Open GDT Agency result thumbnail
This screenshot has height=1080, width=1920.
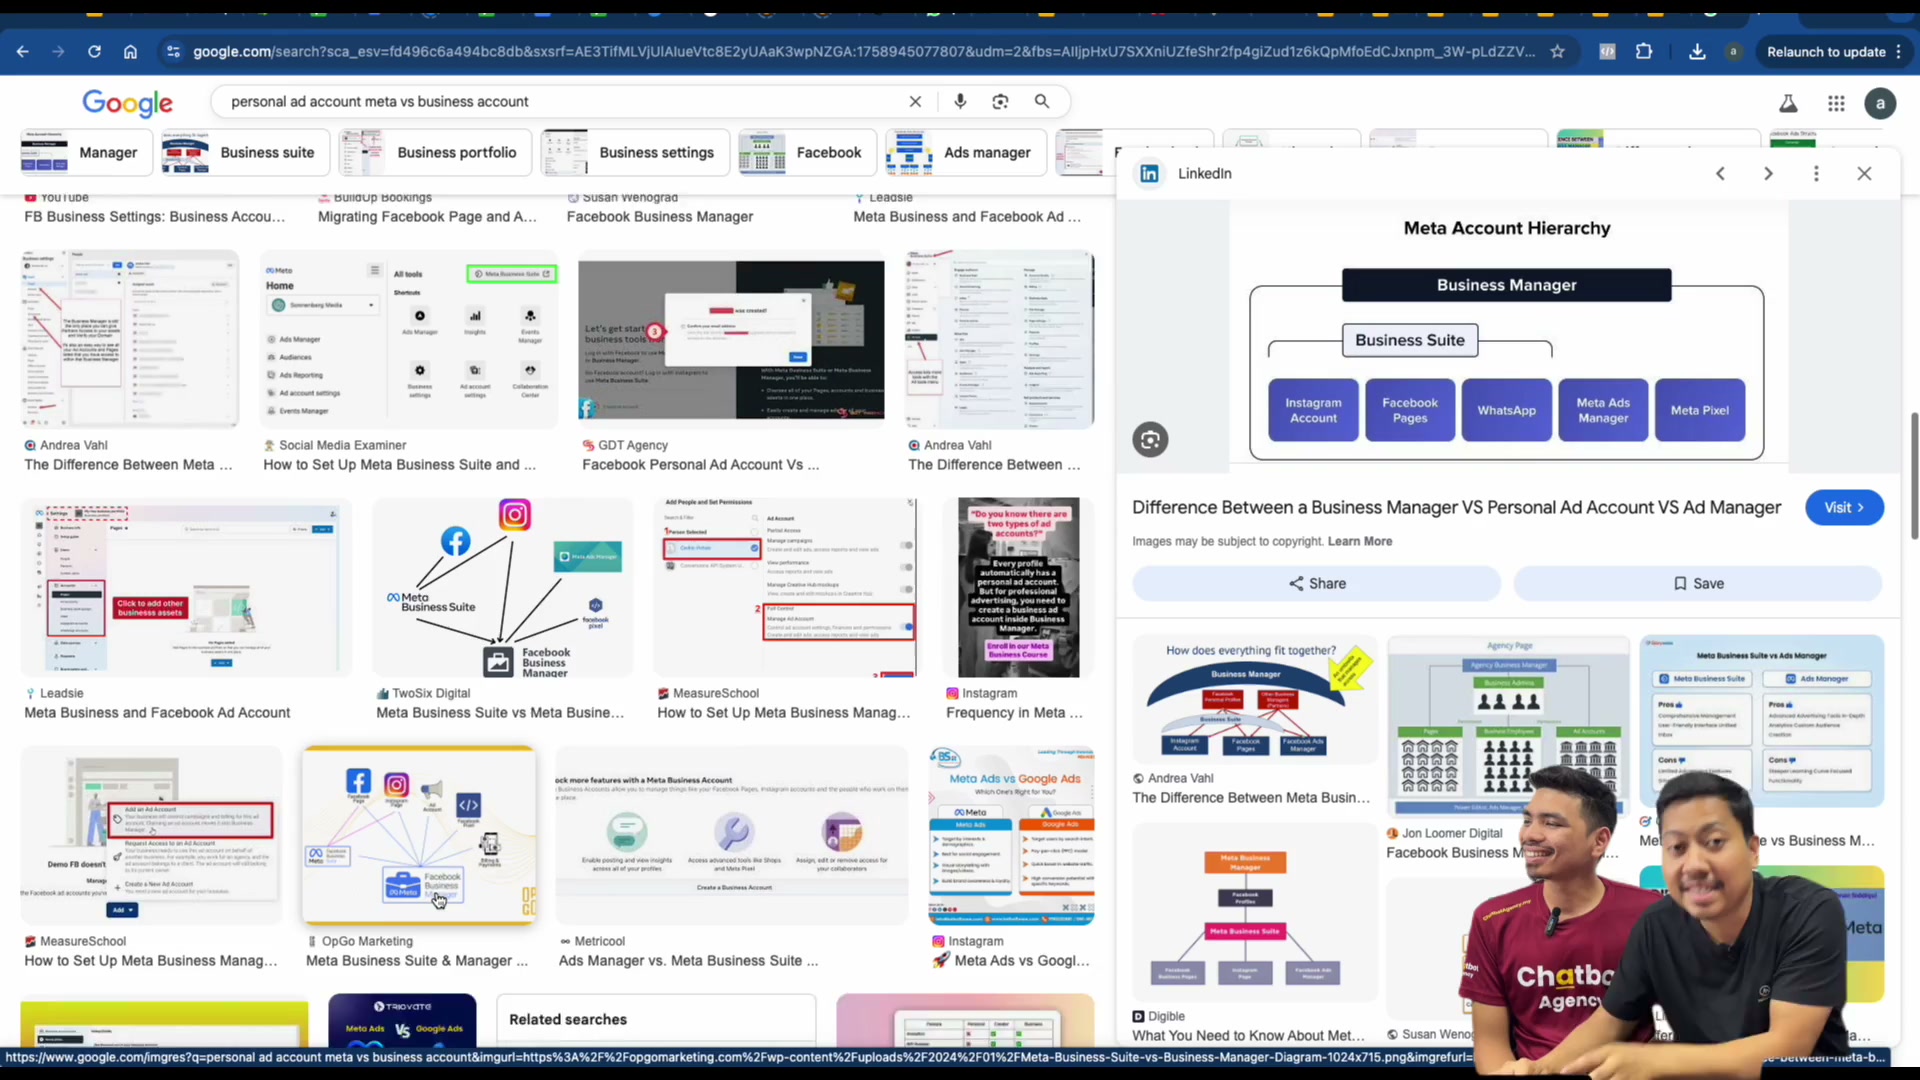731,339
